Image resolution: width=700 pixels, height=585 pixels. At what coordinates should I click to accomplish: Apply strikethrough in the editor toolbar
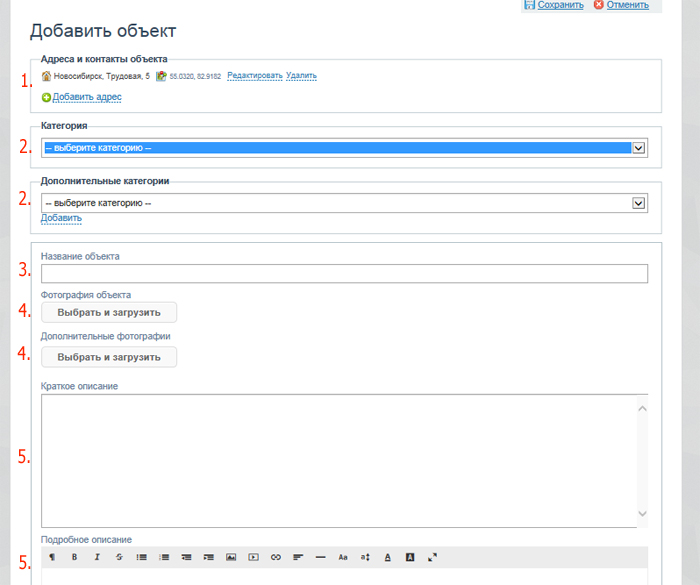(x=119, y=557)
